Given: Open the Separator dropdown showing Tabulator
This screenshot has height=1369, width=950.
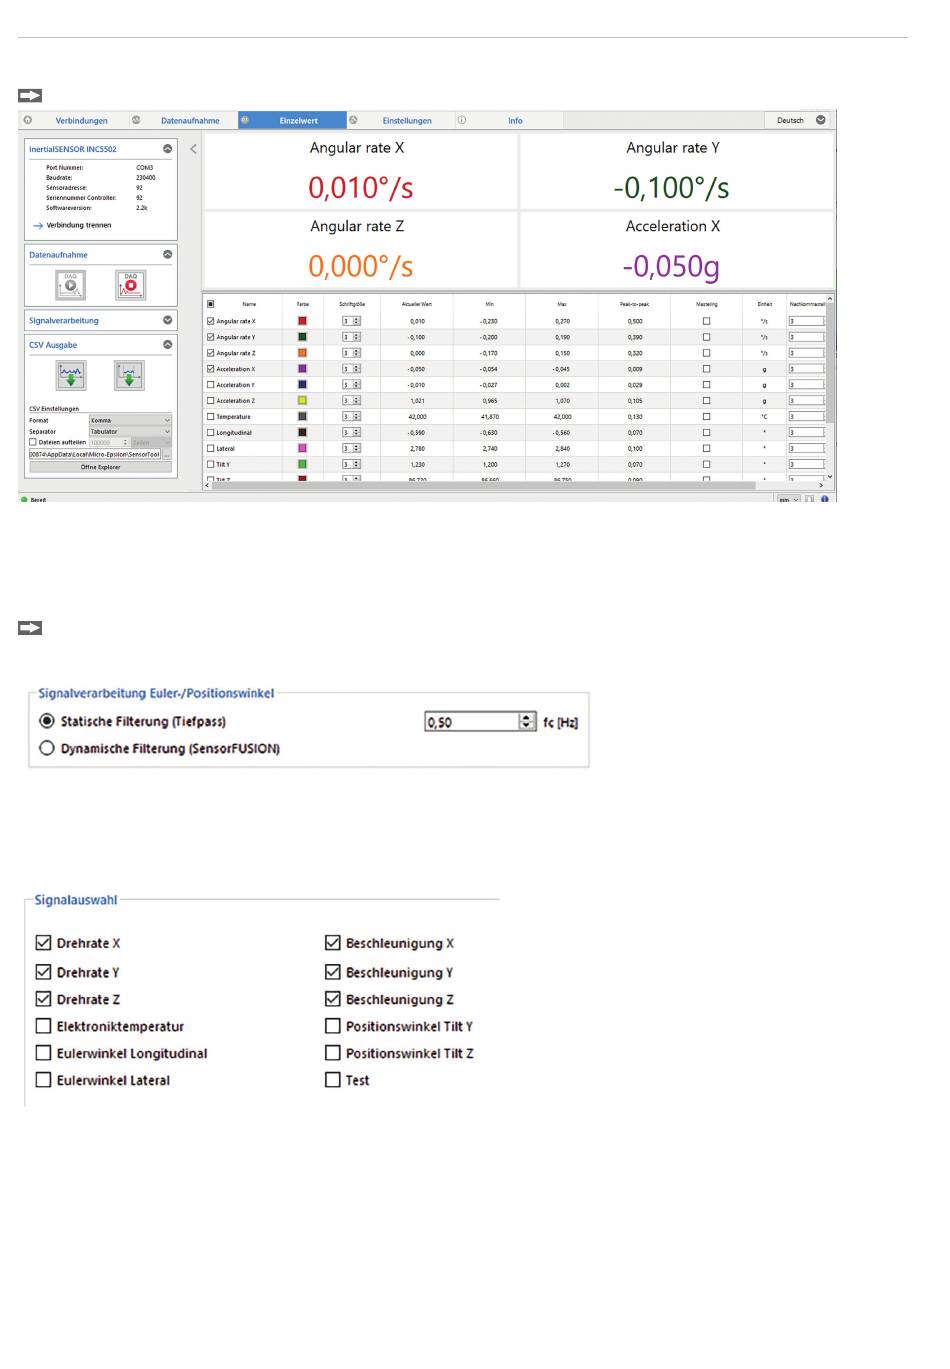Looking at the screenshot, I should point(130,432).
